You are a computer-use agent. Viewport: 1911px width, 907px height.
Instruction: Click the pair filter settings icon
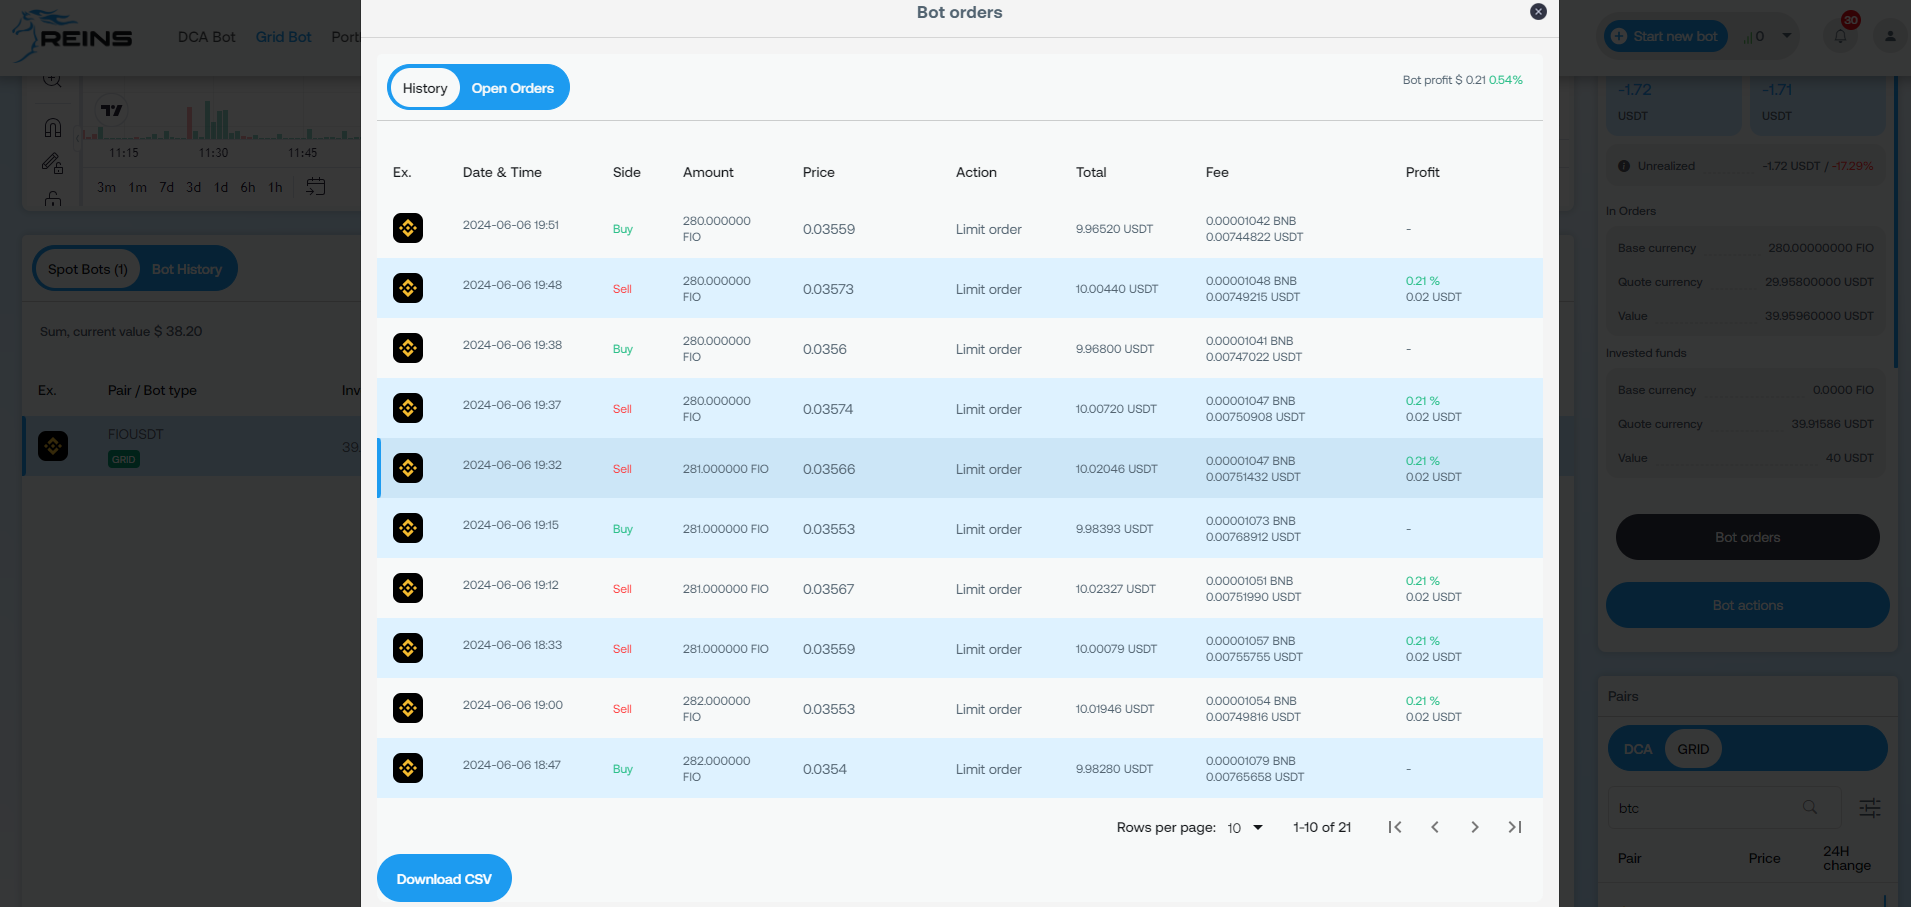(1869, 808)
